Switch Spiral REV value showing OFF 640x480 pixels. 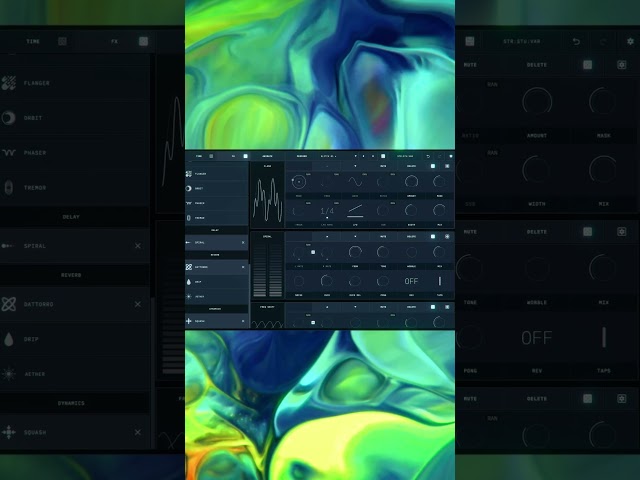pos(411,281)
